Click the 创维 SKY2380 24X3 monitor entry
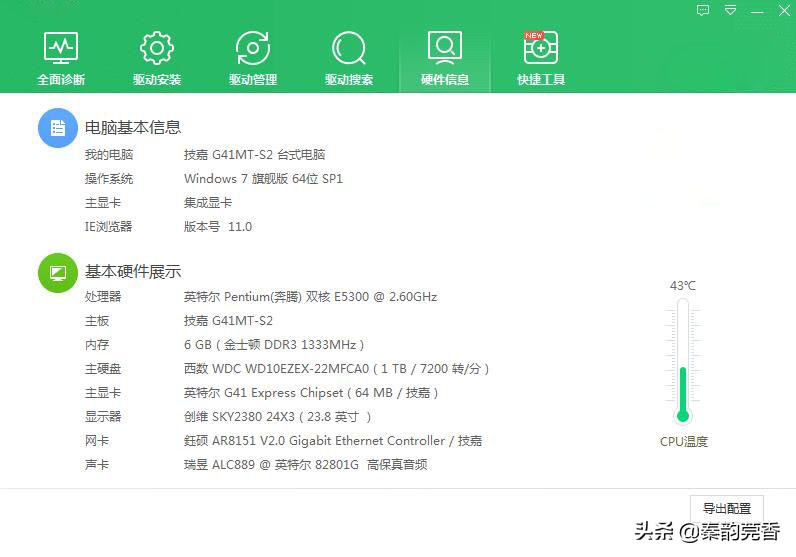796x557 pixels. [x=277, y=417]
